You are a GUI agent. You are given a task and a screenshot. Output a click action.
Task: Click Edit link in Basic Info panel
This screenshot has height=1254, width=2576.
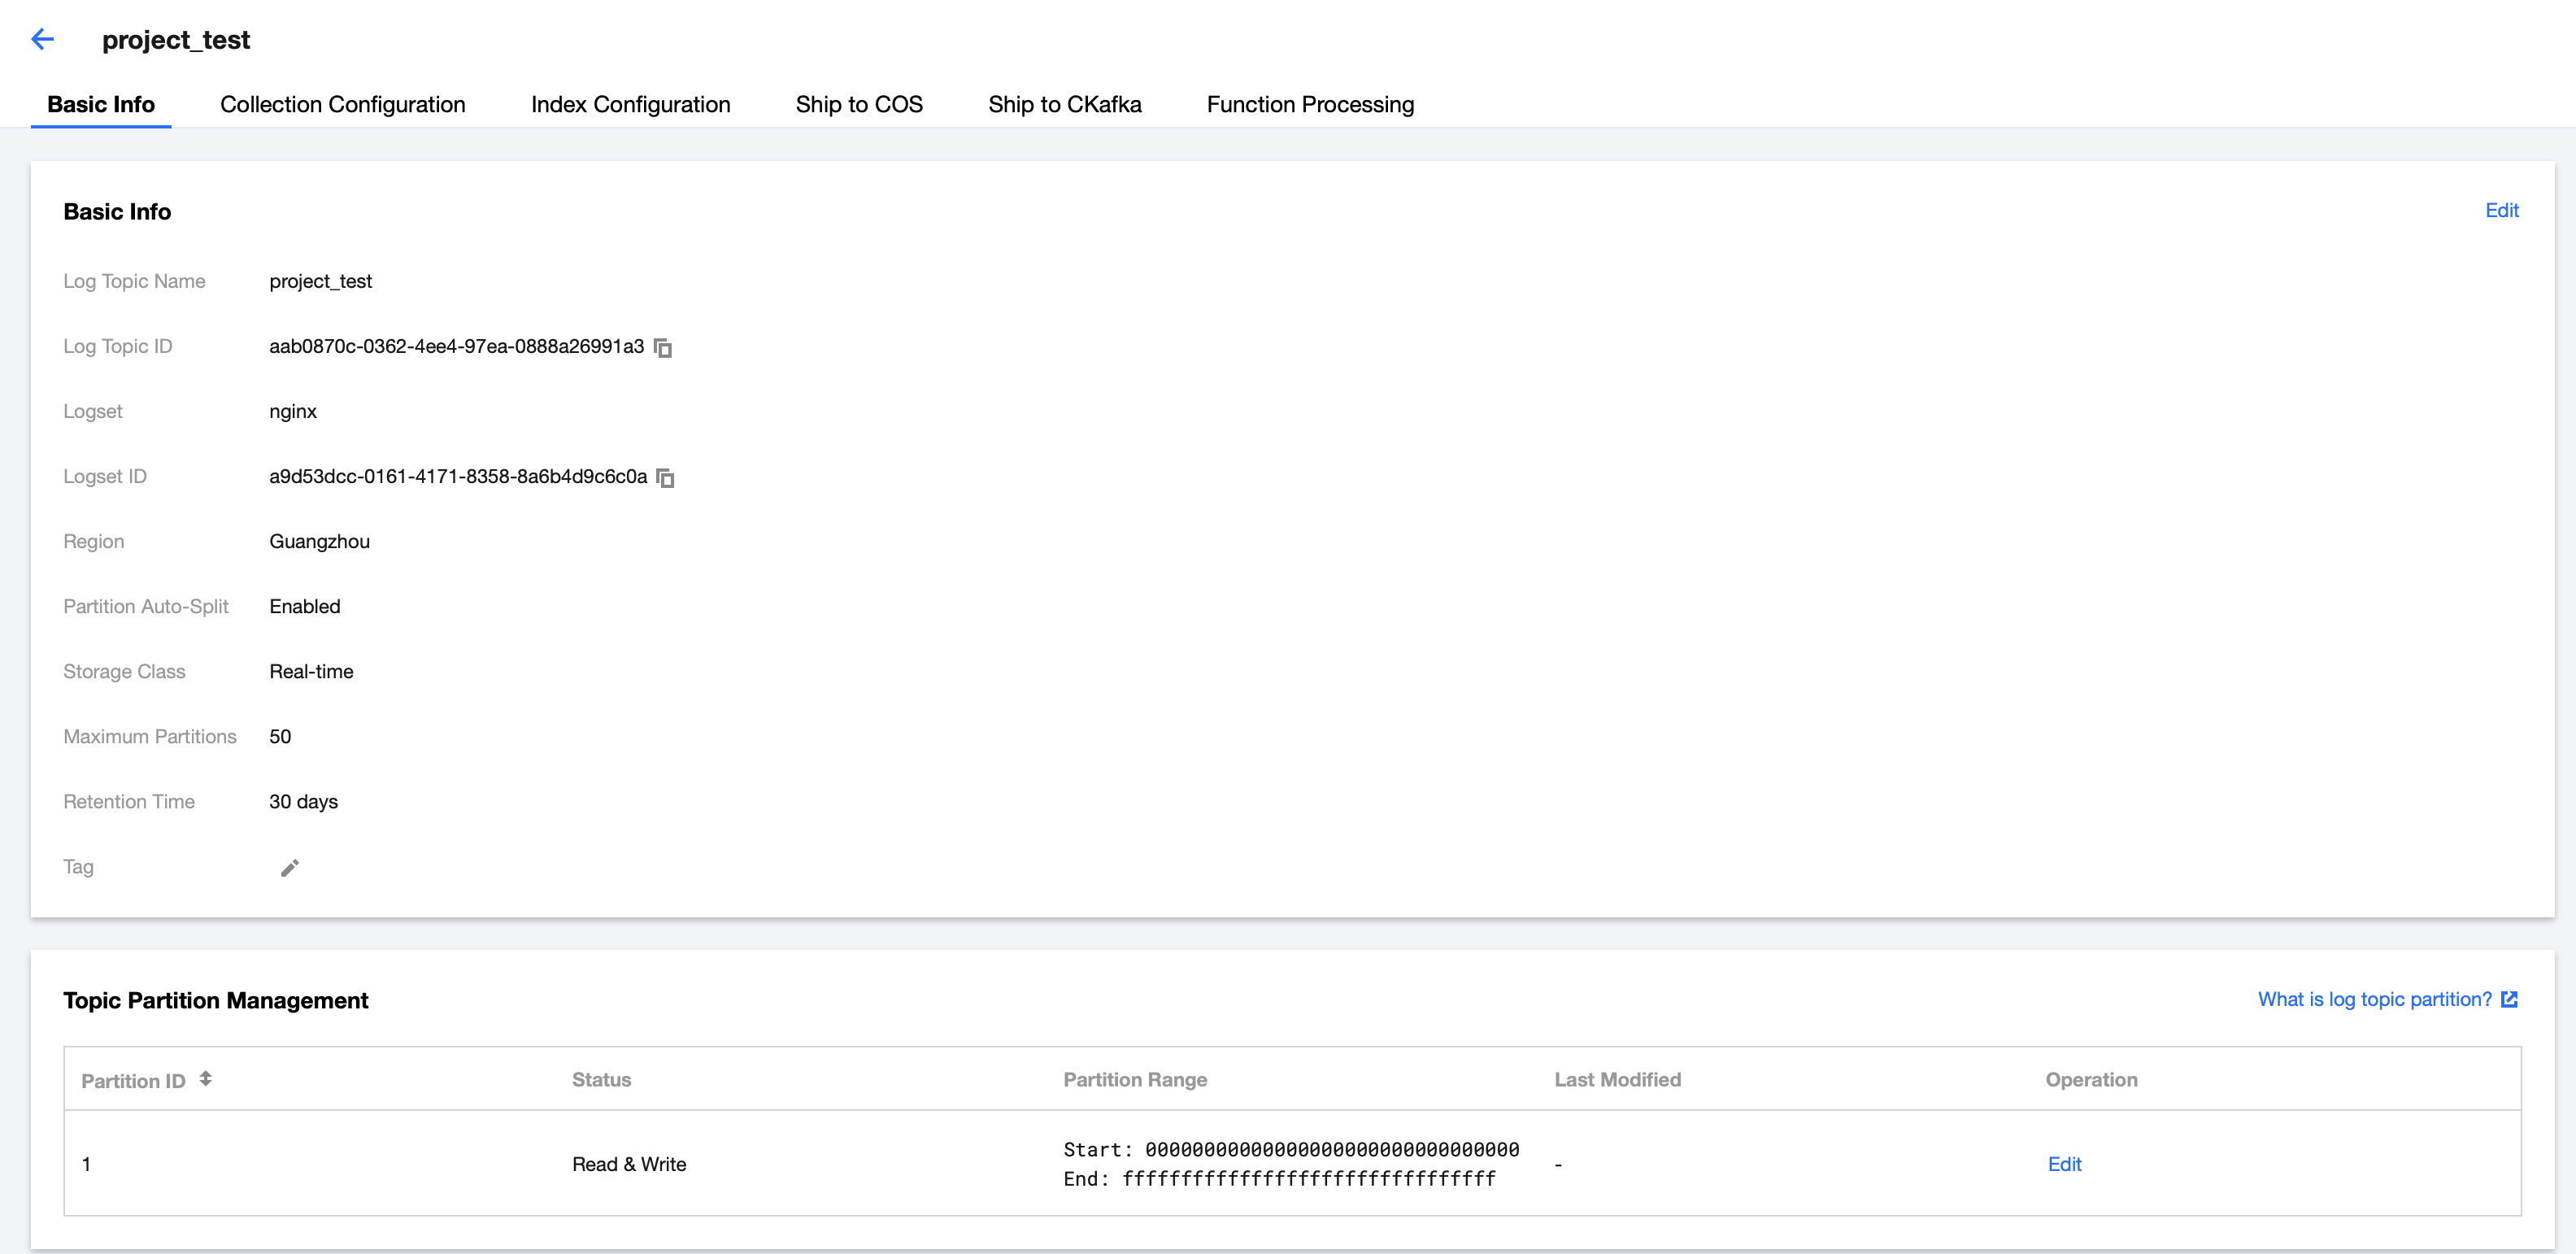click(x=2501, y=210)
